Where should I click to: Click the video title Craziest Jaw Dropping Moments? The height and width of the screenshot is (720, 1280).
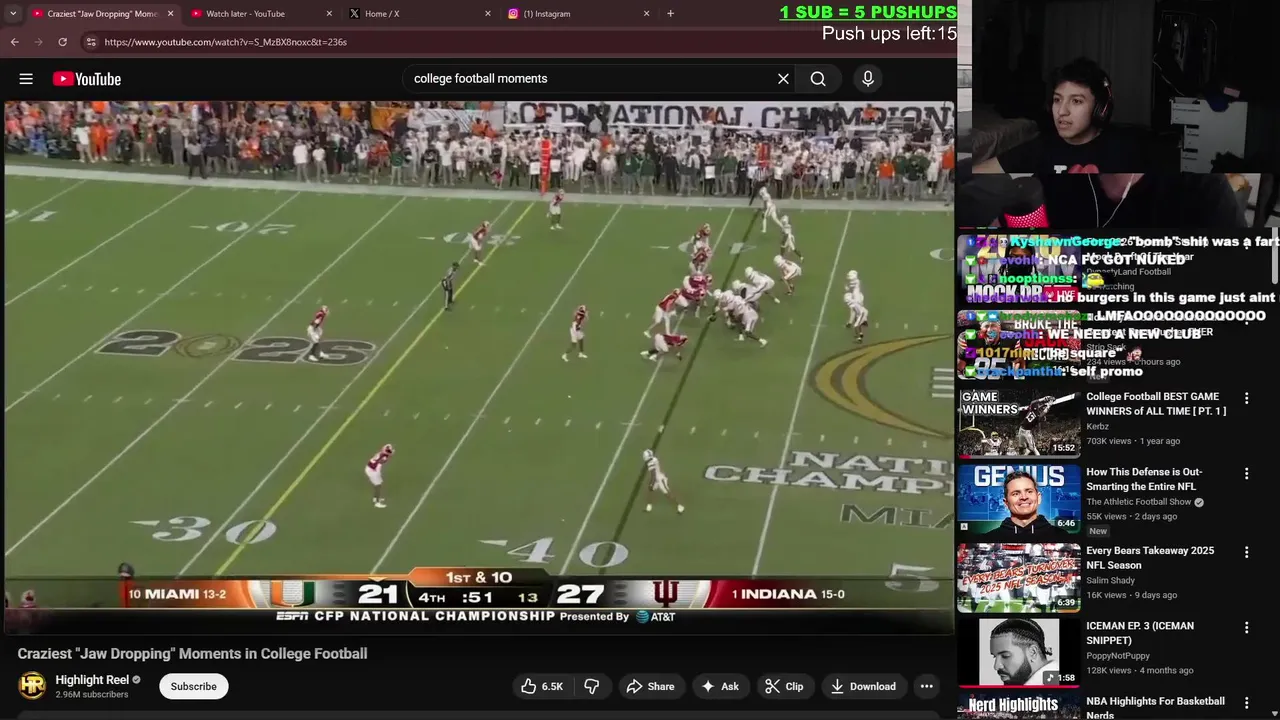(192, 653)
